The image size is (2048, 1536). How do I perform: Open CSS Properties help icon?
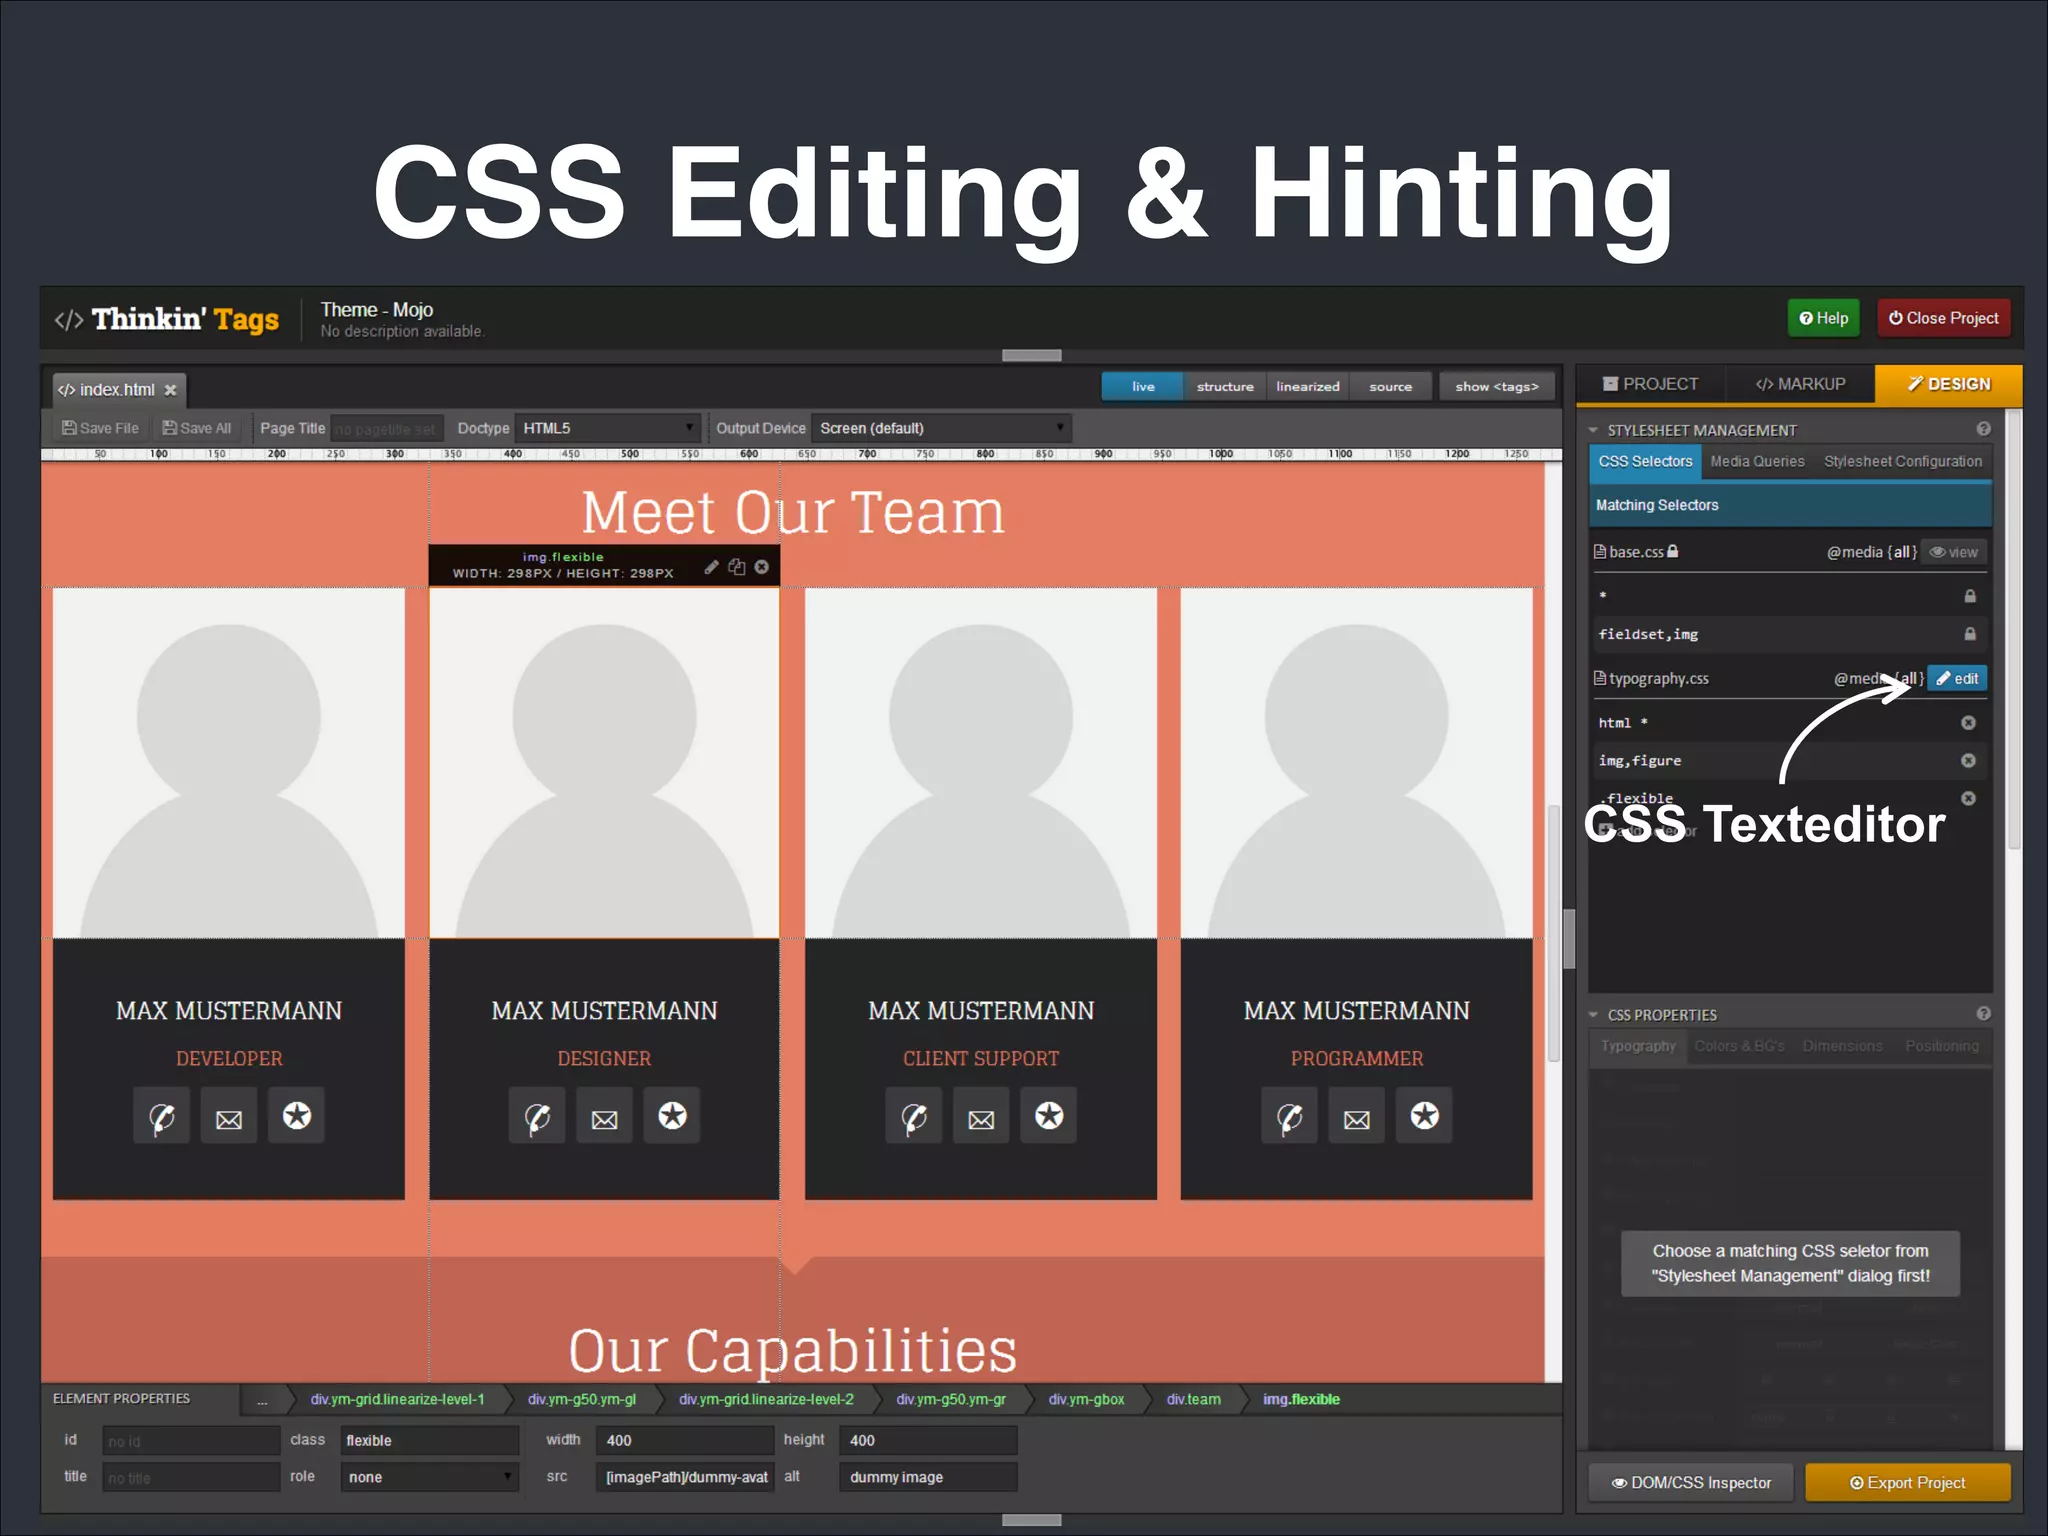point(1983,1014)
